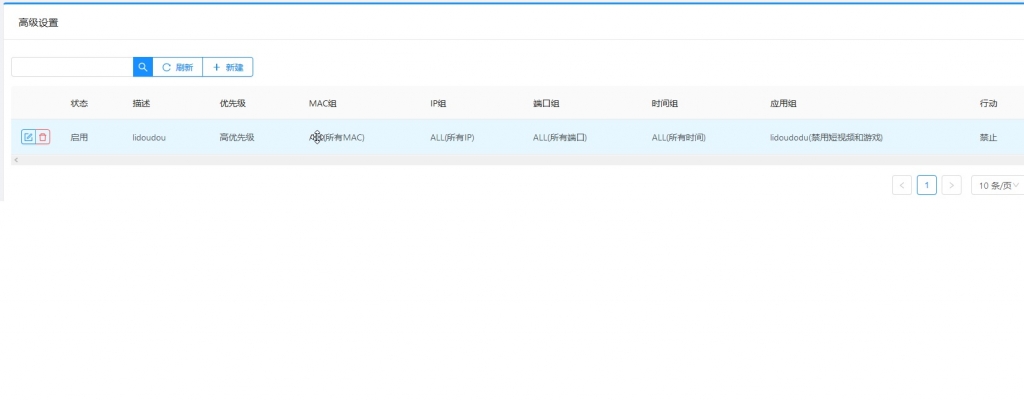Viewport: 1024px width, 401px height.
Task: Go to previous page arrow
Action: coord(902,185)
